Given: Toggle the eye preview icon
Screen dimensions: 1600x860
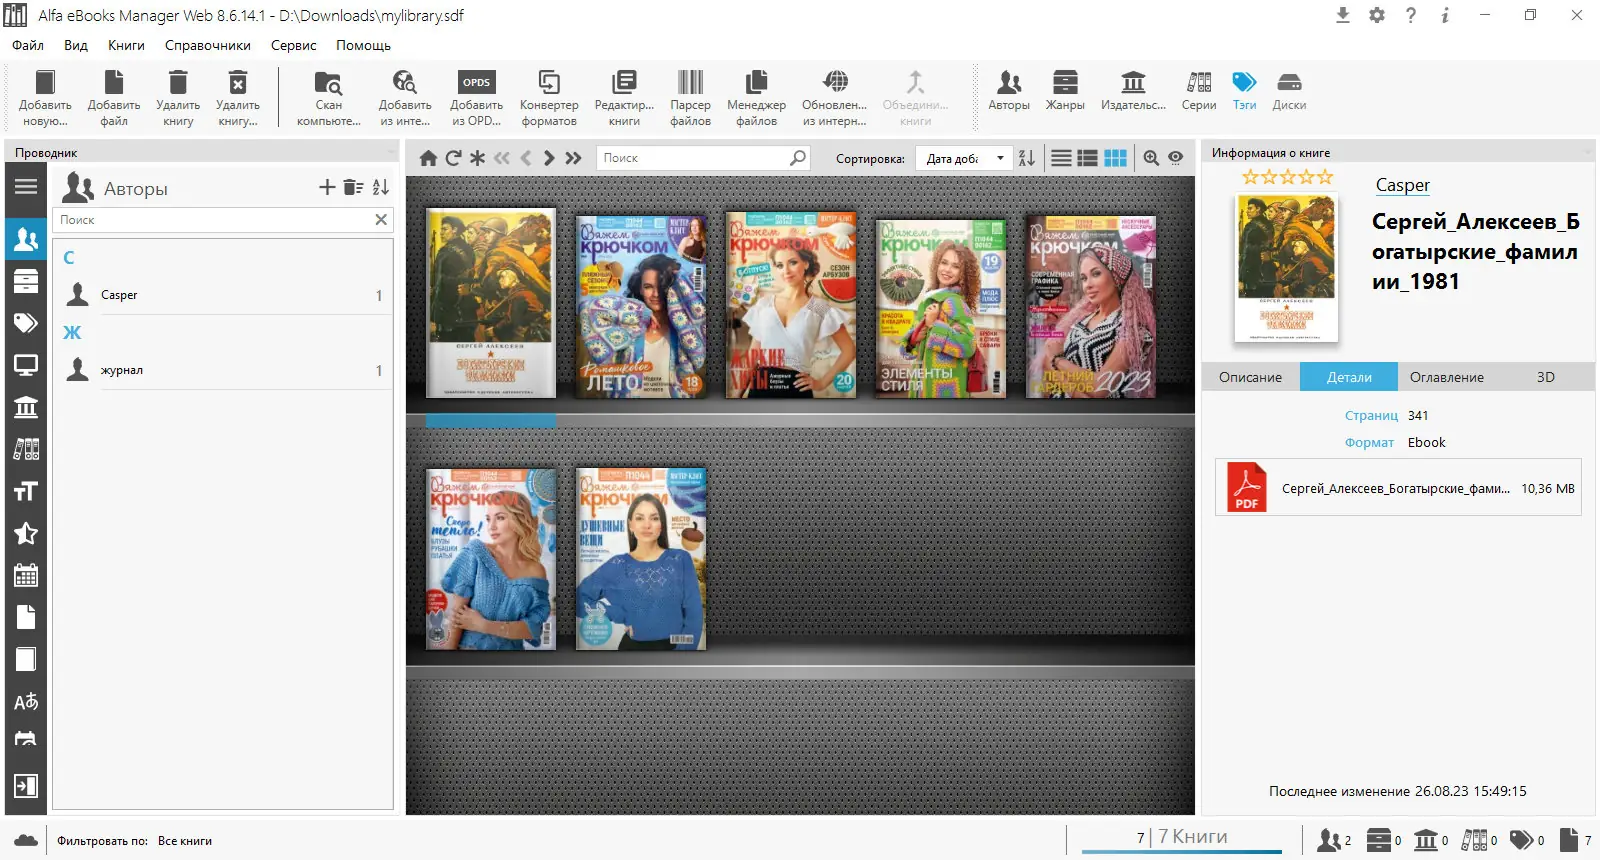Looking at the screenshot, I should coord(1176,158).
